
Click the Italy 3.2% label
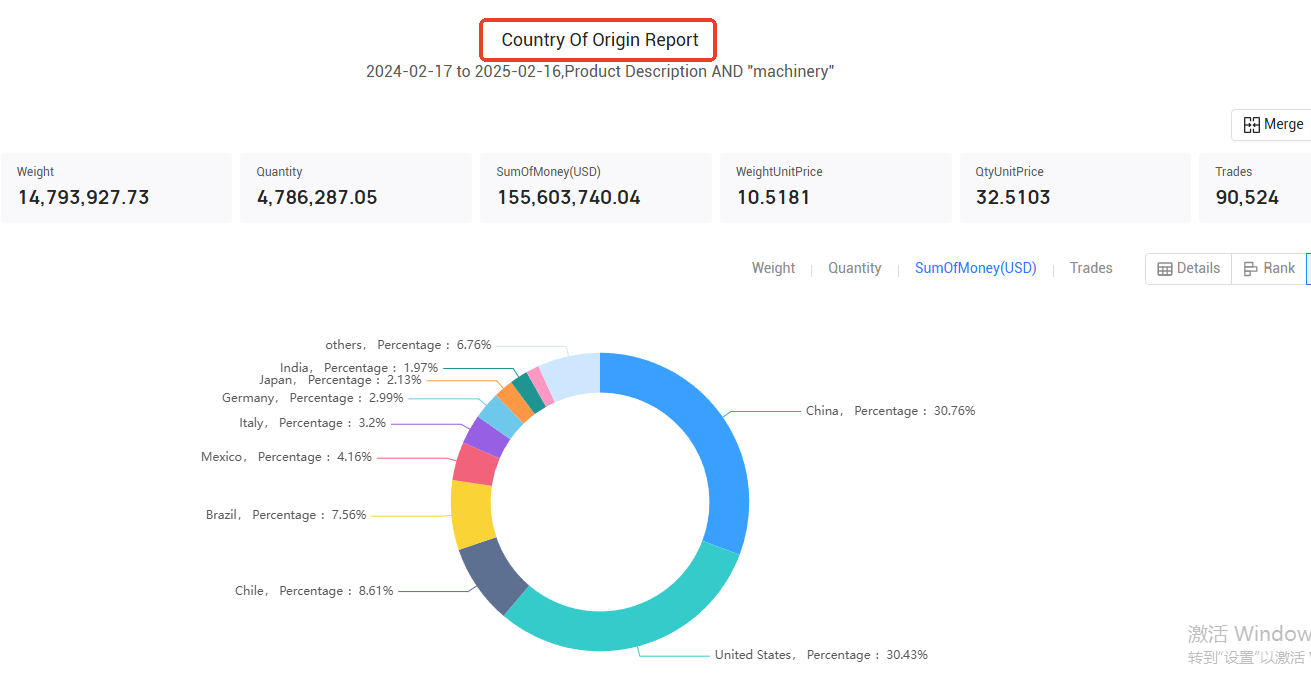click(312, 423)
